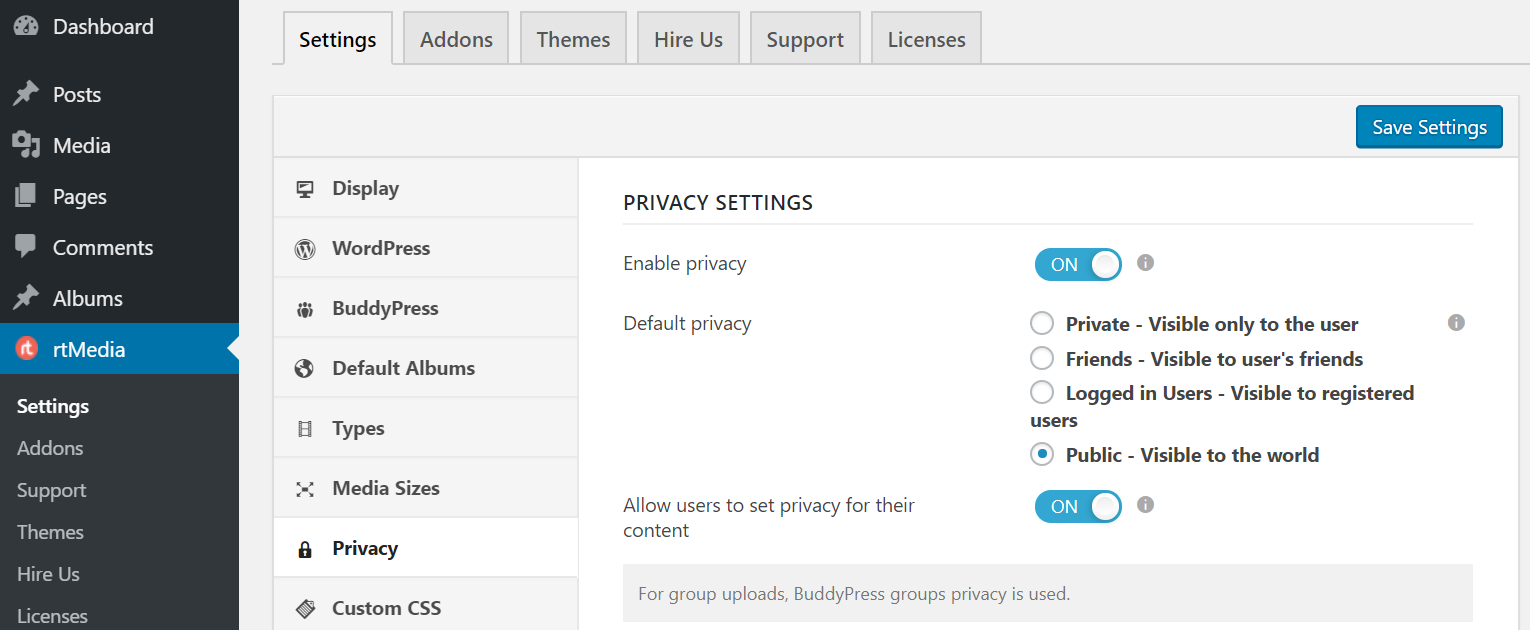Open Media Sizes via the resize icon
The width and height of the screenshot is (1530, 630).
(x=304, y=488)
